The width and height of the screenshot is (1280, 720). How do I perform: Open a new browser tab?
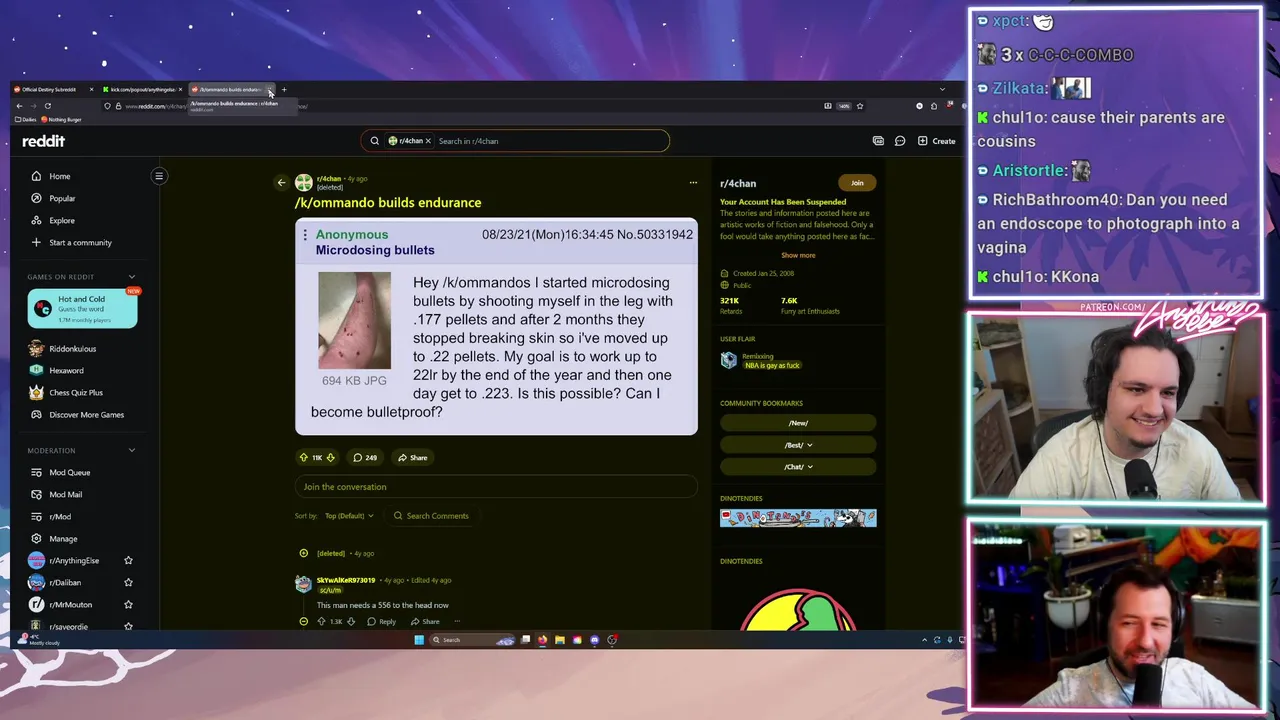click(284, 90)
